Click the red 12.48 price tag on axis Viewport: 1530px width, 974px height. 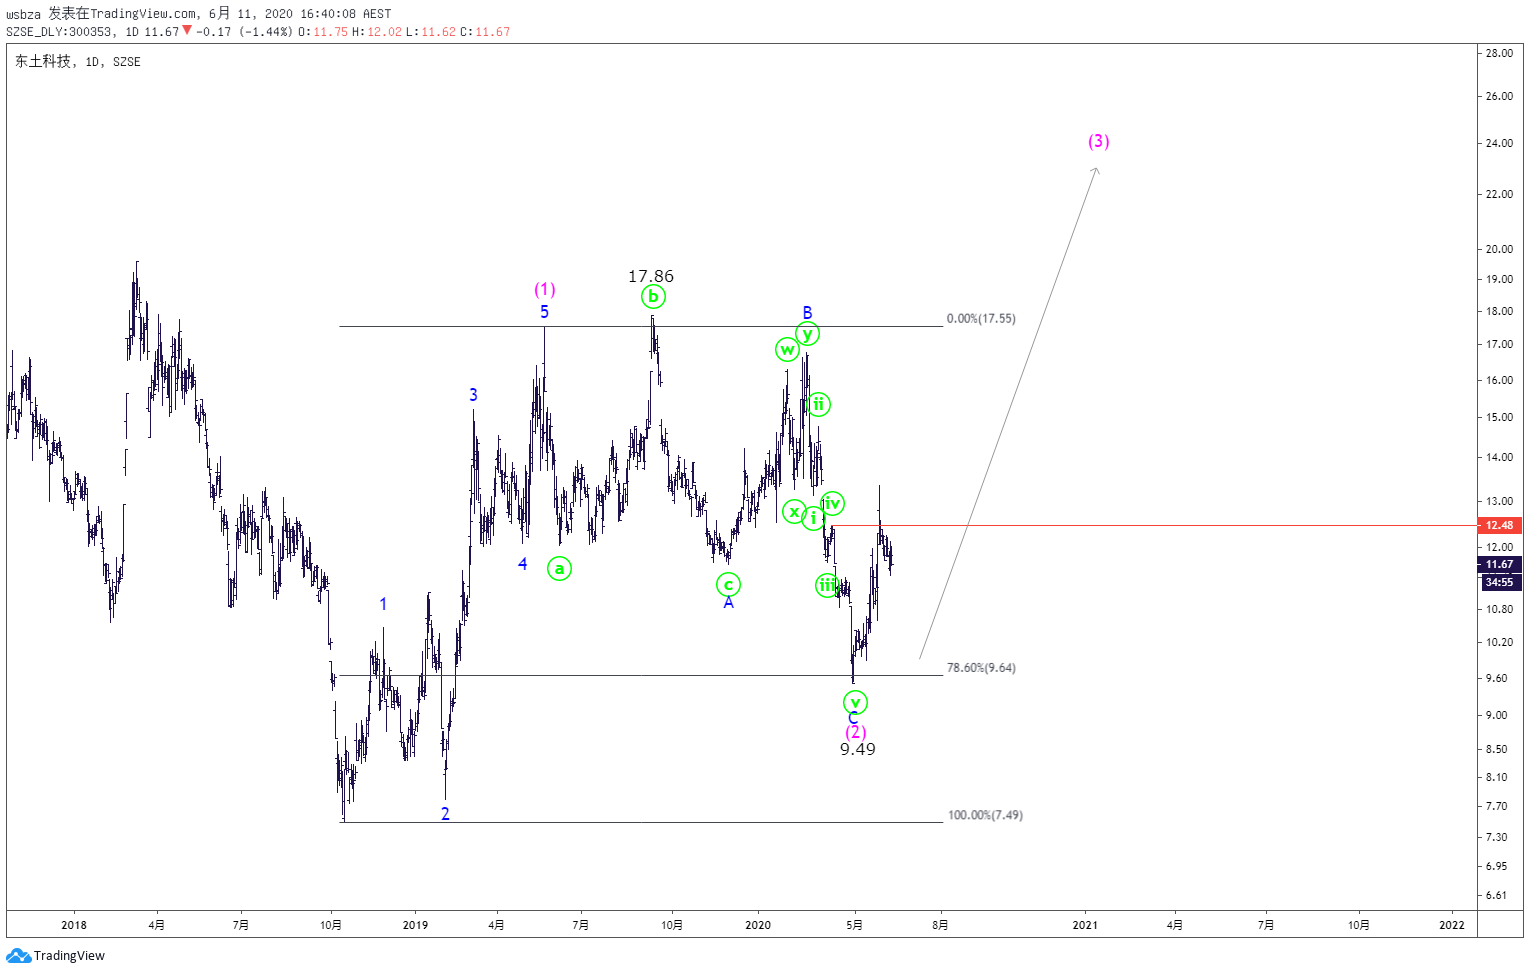[1499, 525]
